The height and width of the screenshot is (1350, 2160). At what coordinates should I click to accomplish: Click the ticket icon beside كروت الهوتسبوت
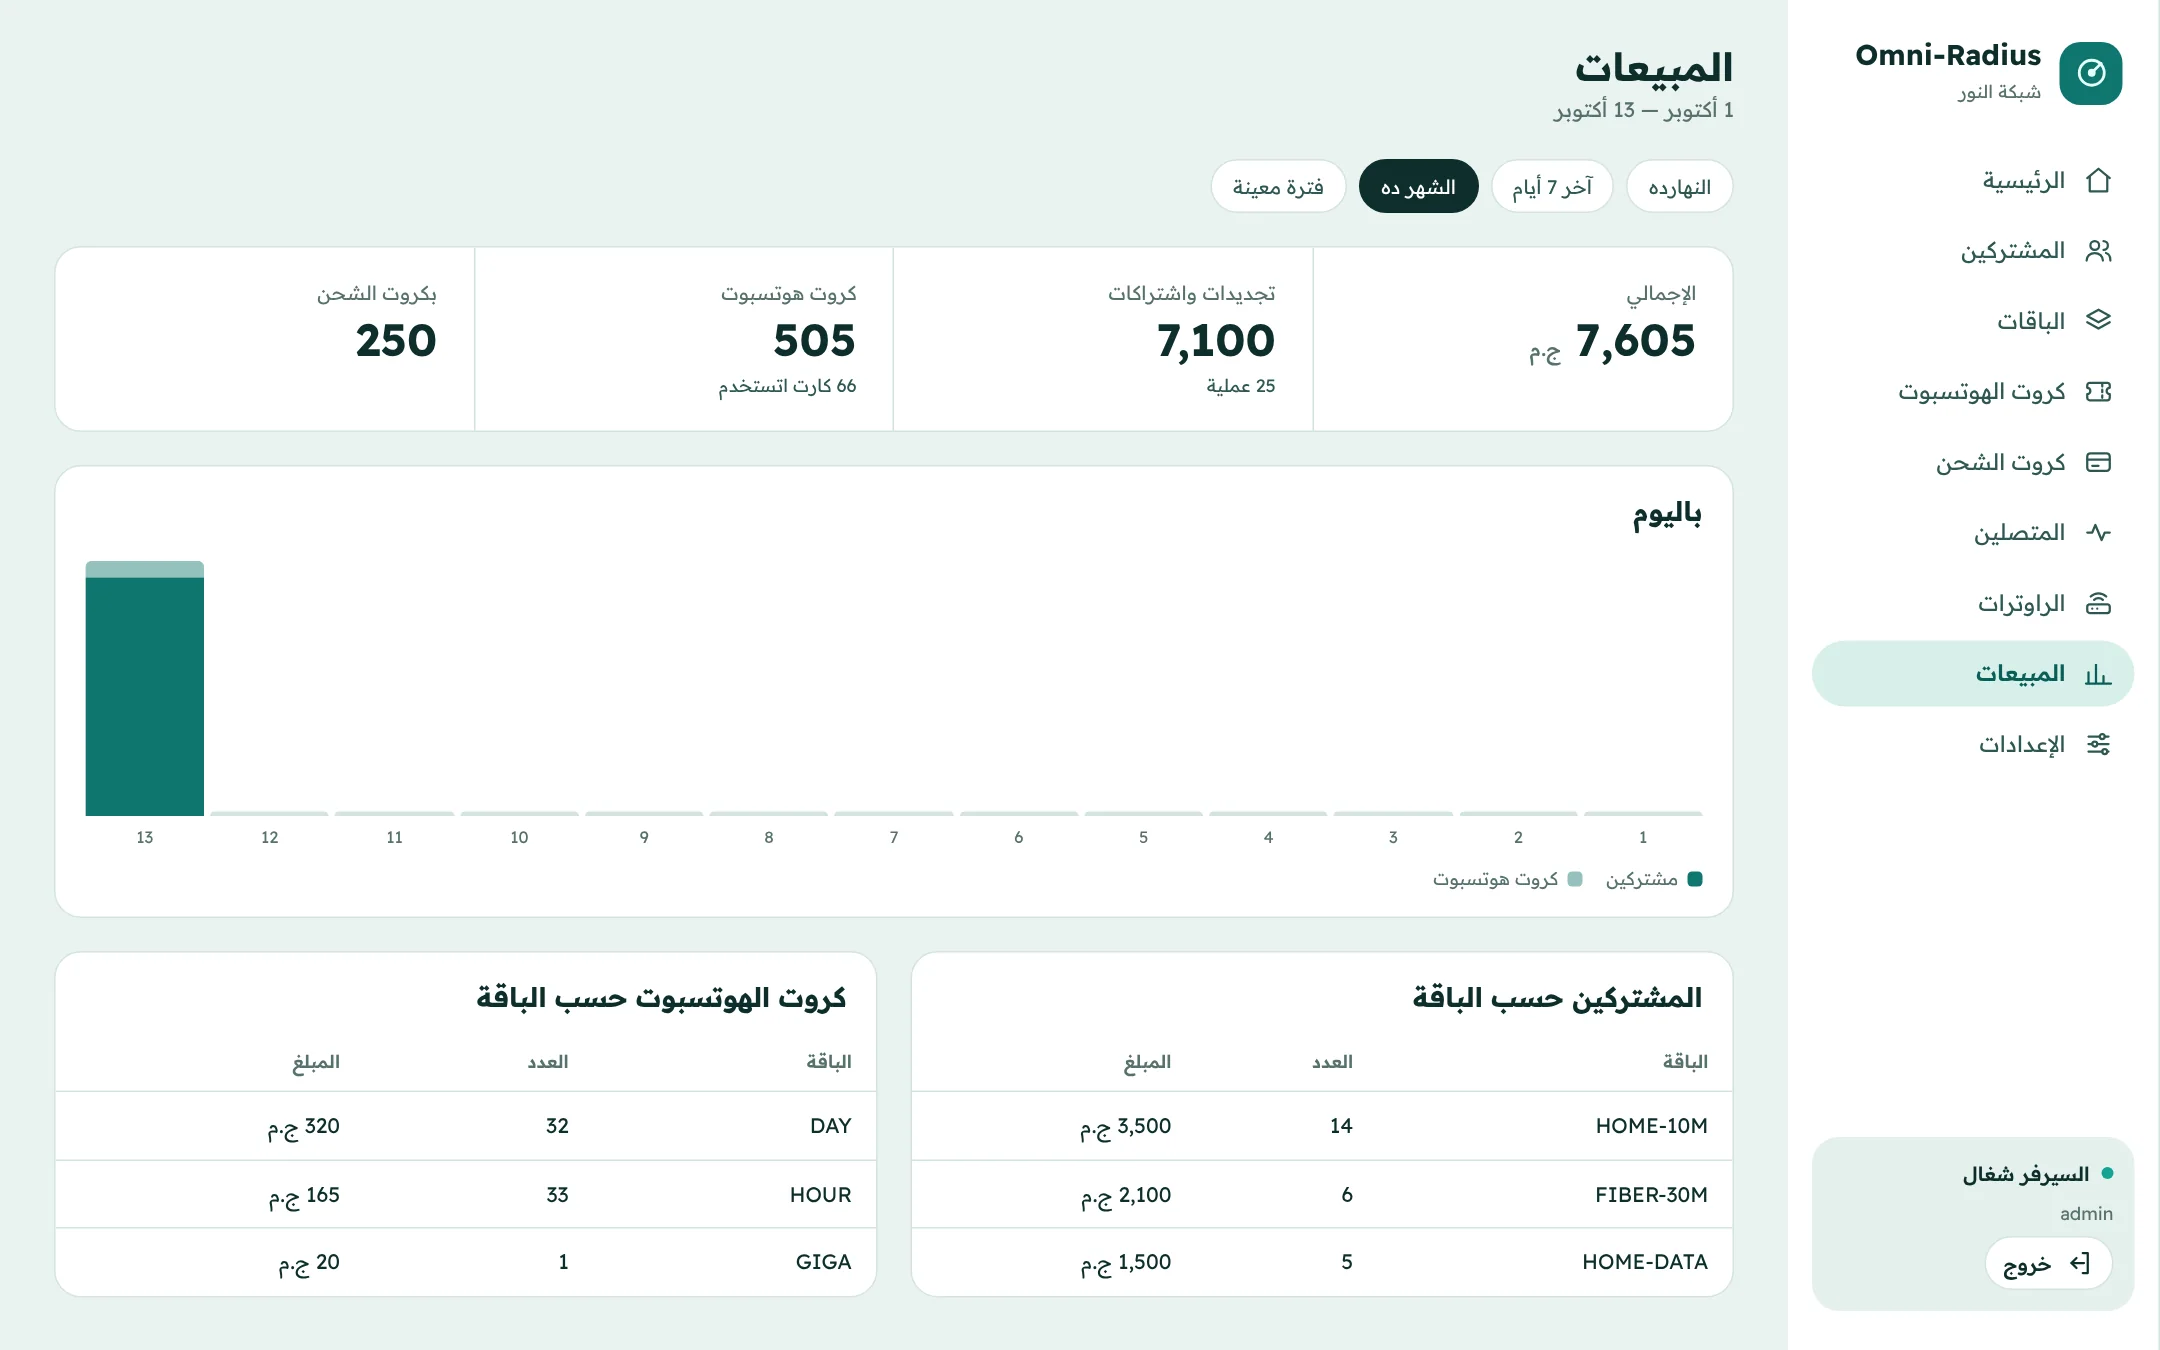[2098, 392]
